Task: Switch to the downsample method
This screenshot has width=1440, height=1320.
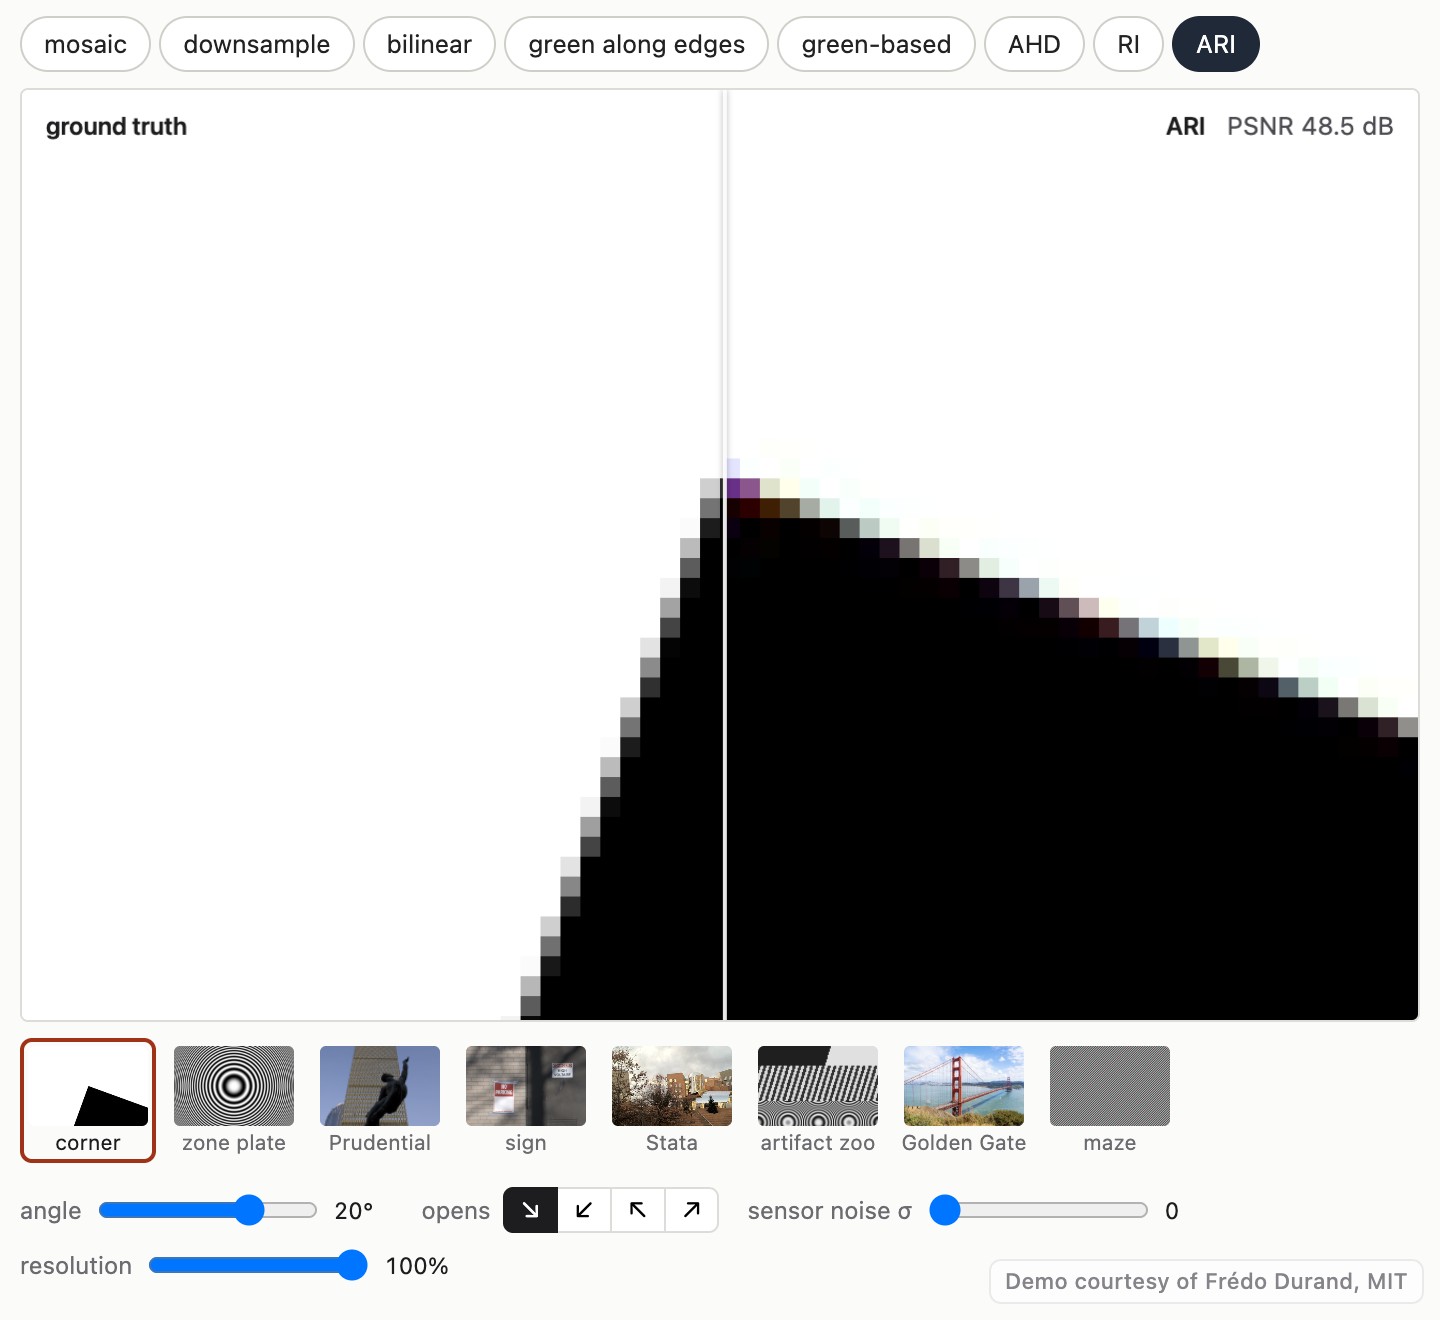Action: click(x=257, y=44)
